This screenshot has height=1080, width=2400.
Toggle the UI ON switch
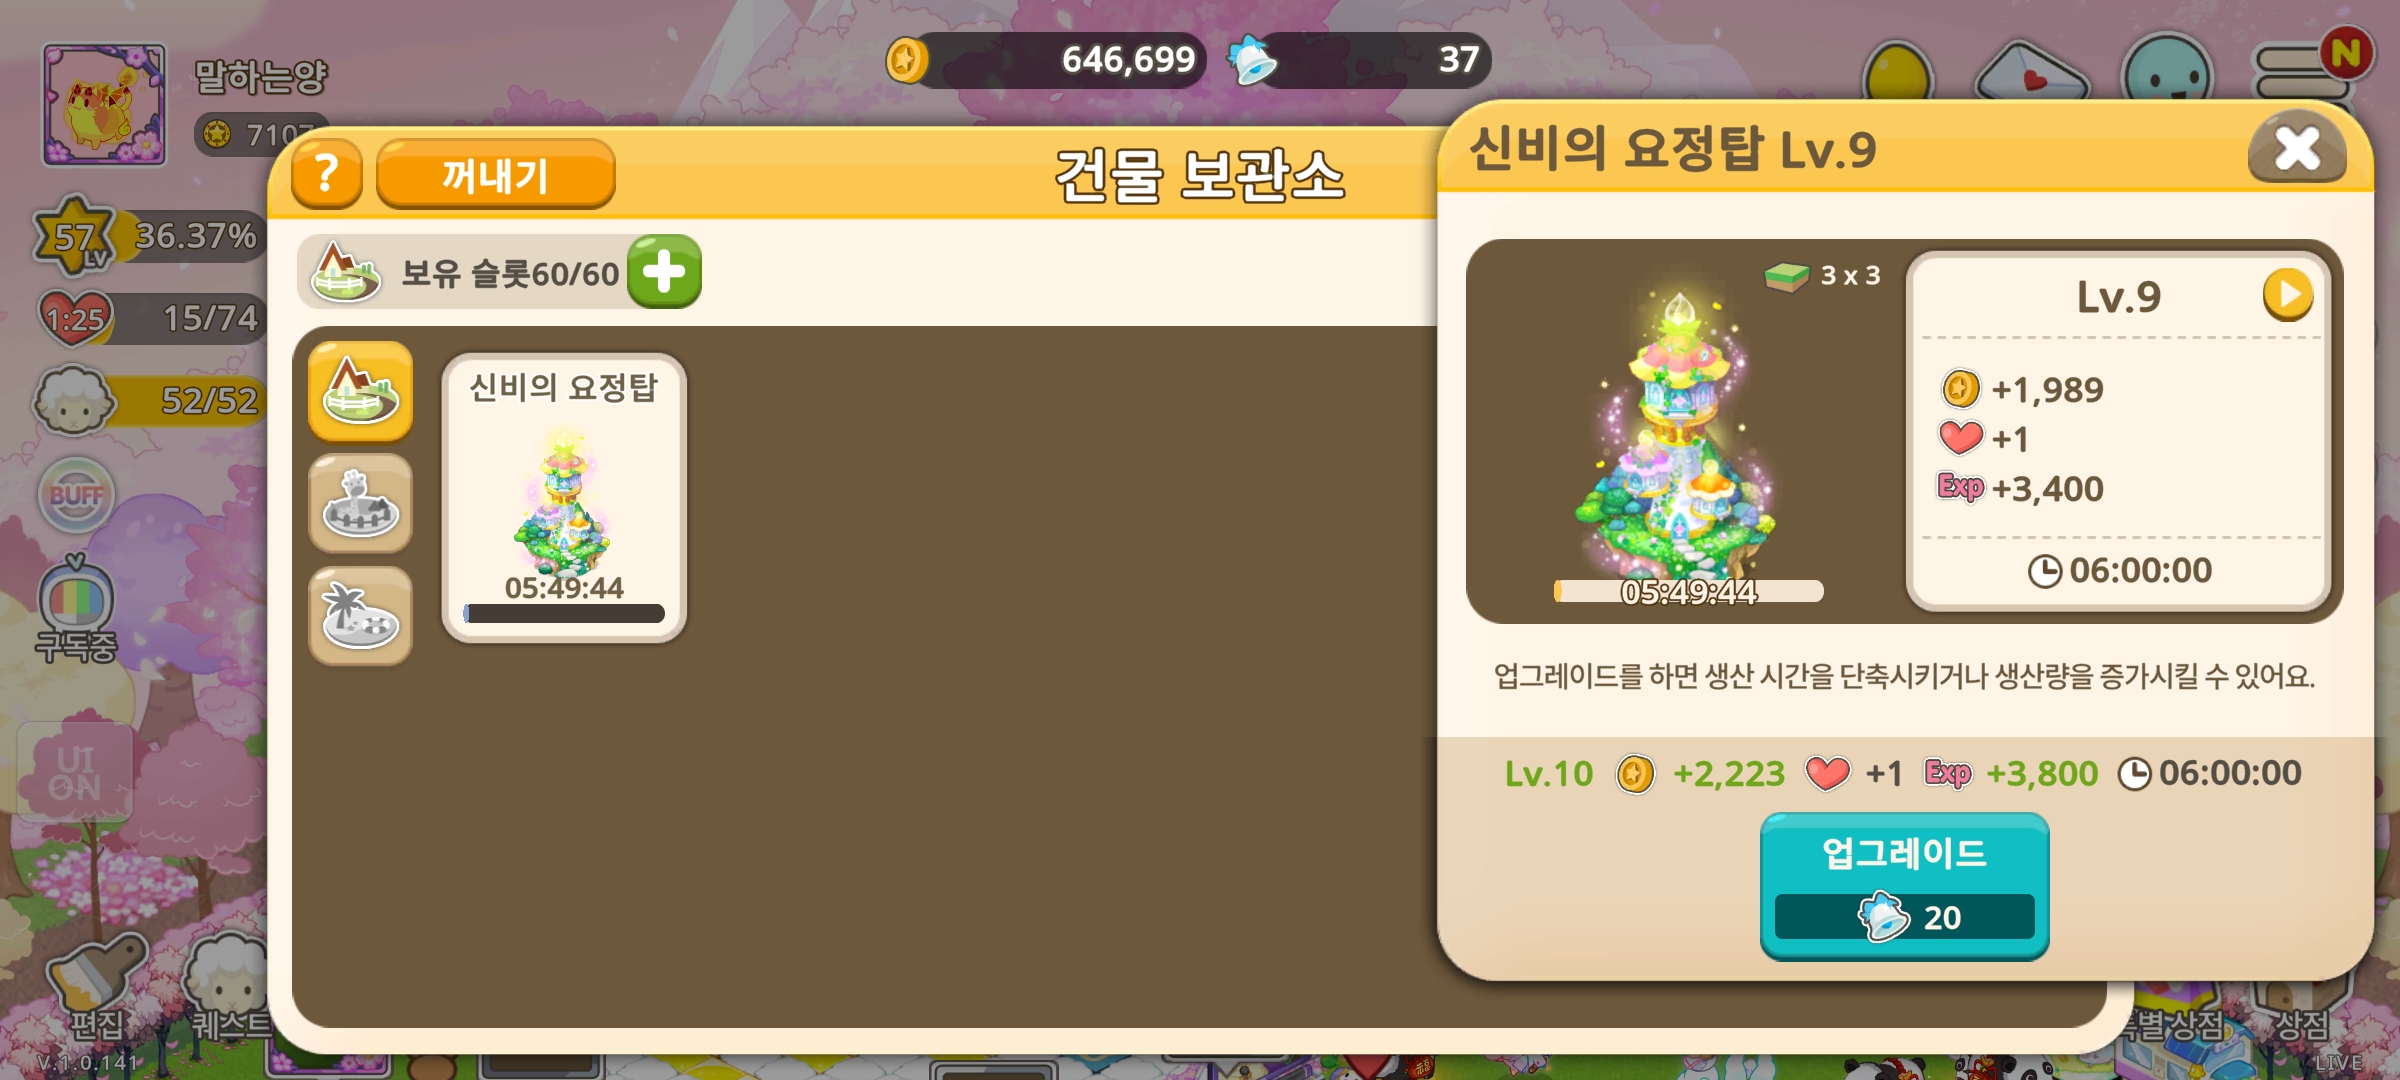(76, 772)
